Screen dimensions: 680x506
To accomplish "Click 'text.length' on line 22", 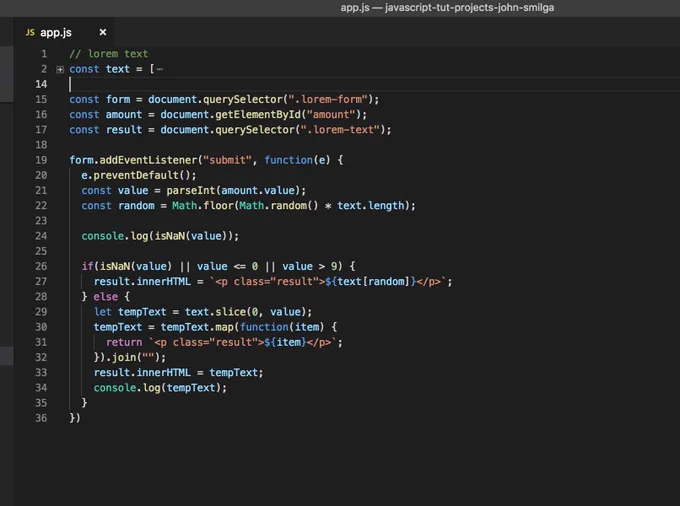I will click(x=371, y=206).
